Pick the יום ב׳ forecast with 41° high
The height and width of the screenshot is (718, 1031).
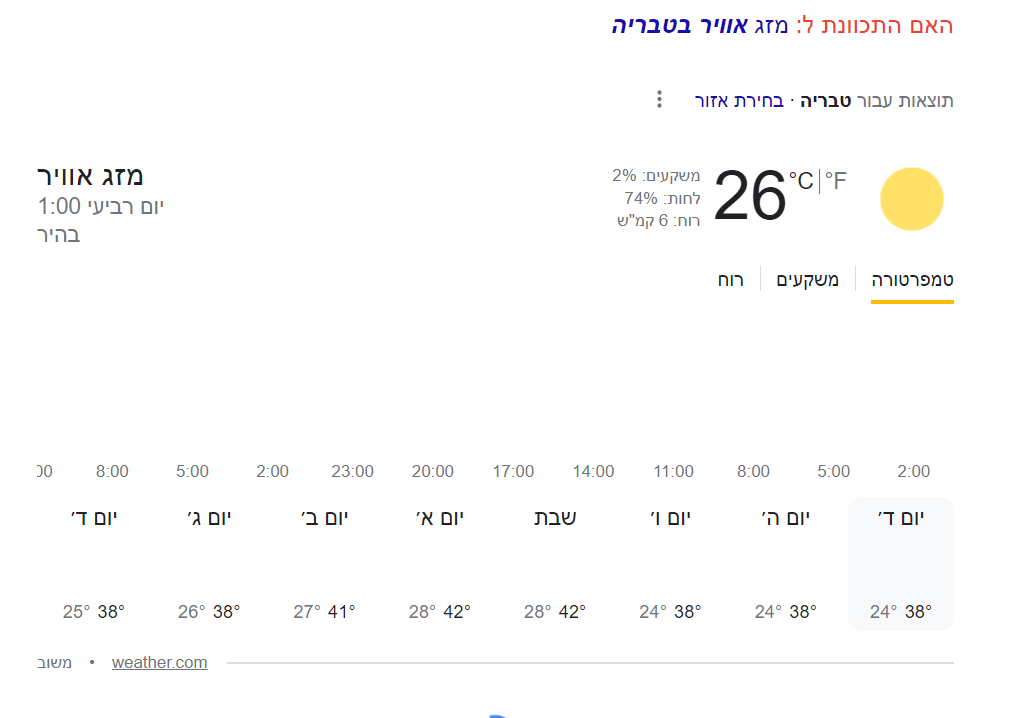[x=325, y=563]
